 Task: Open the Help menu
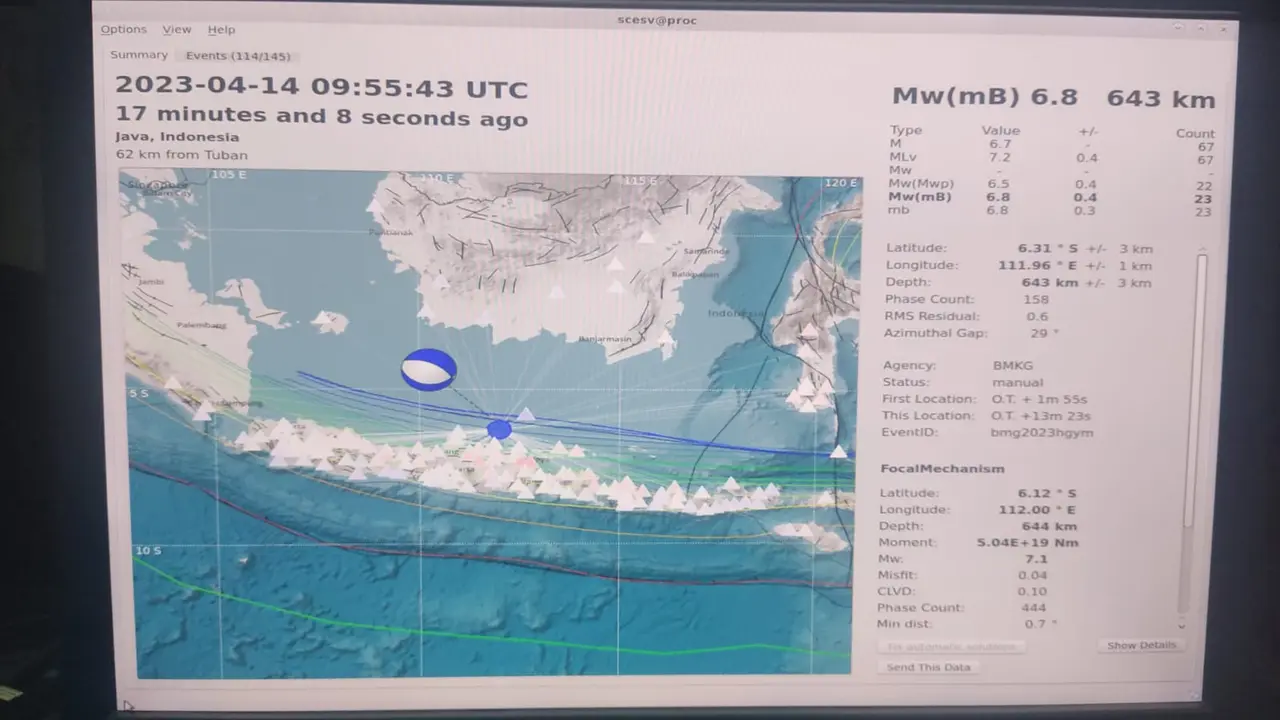click(x=221, y=30)
